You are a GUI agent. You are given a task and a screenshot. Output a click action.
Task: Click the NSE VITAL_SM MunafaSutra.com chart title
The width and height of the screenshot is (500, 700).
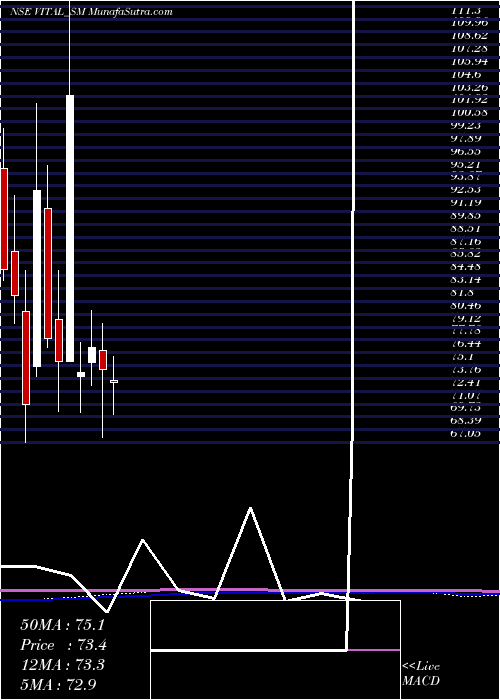point(91,12)
